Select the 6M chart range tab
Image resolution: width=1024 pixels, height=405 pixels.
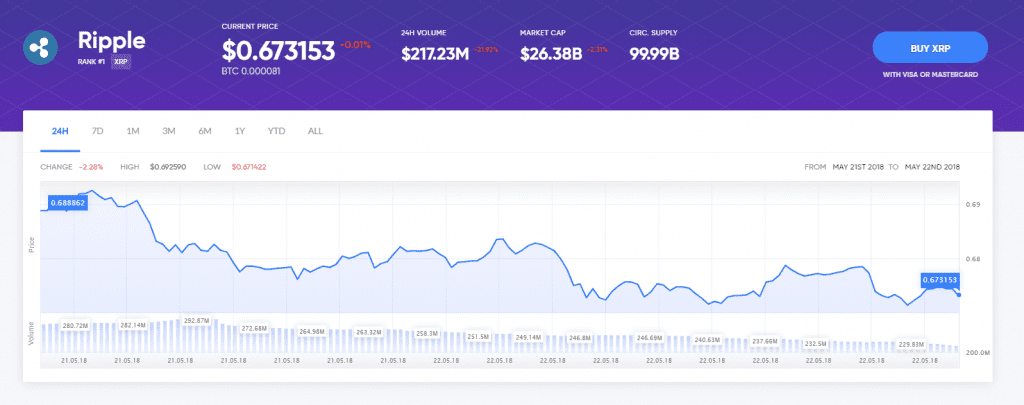click(205, 131)
